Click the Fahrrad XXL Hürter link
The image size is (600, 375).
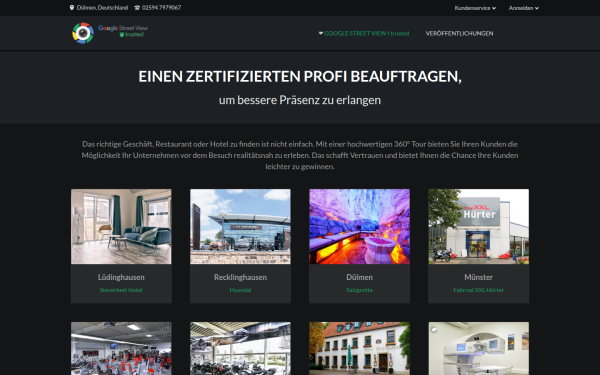tap(479, 290)
